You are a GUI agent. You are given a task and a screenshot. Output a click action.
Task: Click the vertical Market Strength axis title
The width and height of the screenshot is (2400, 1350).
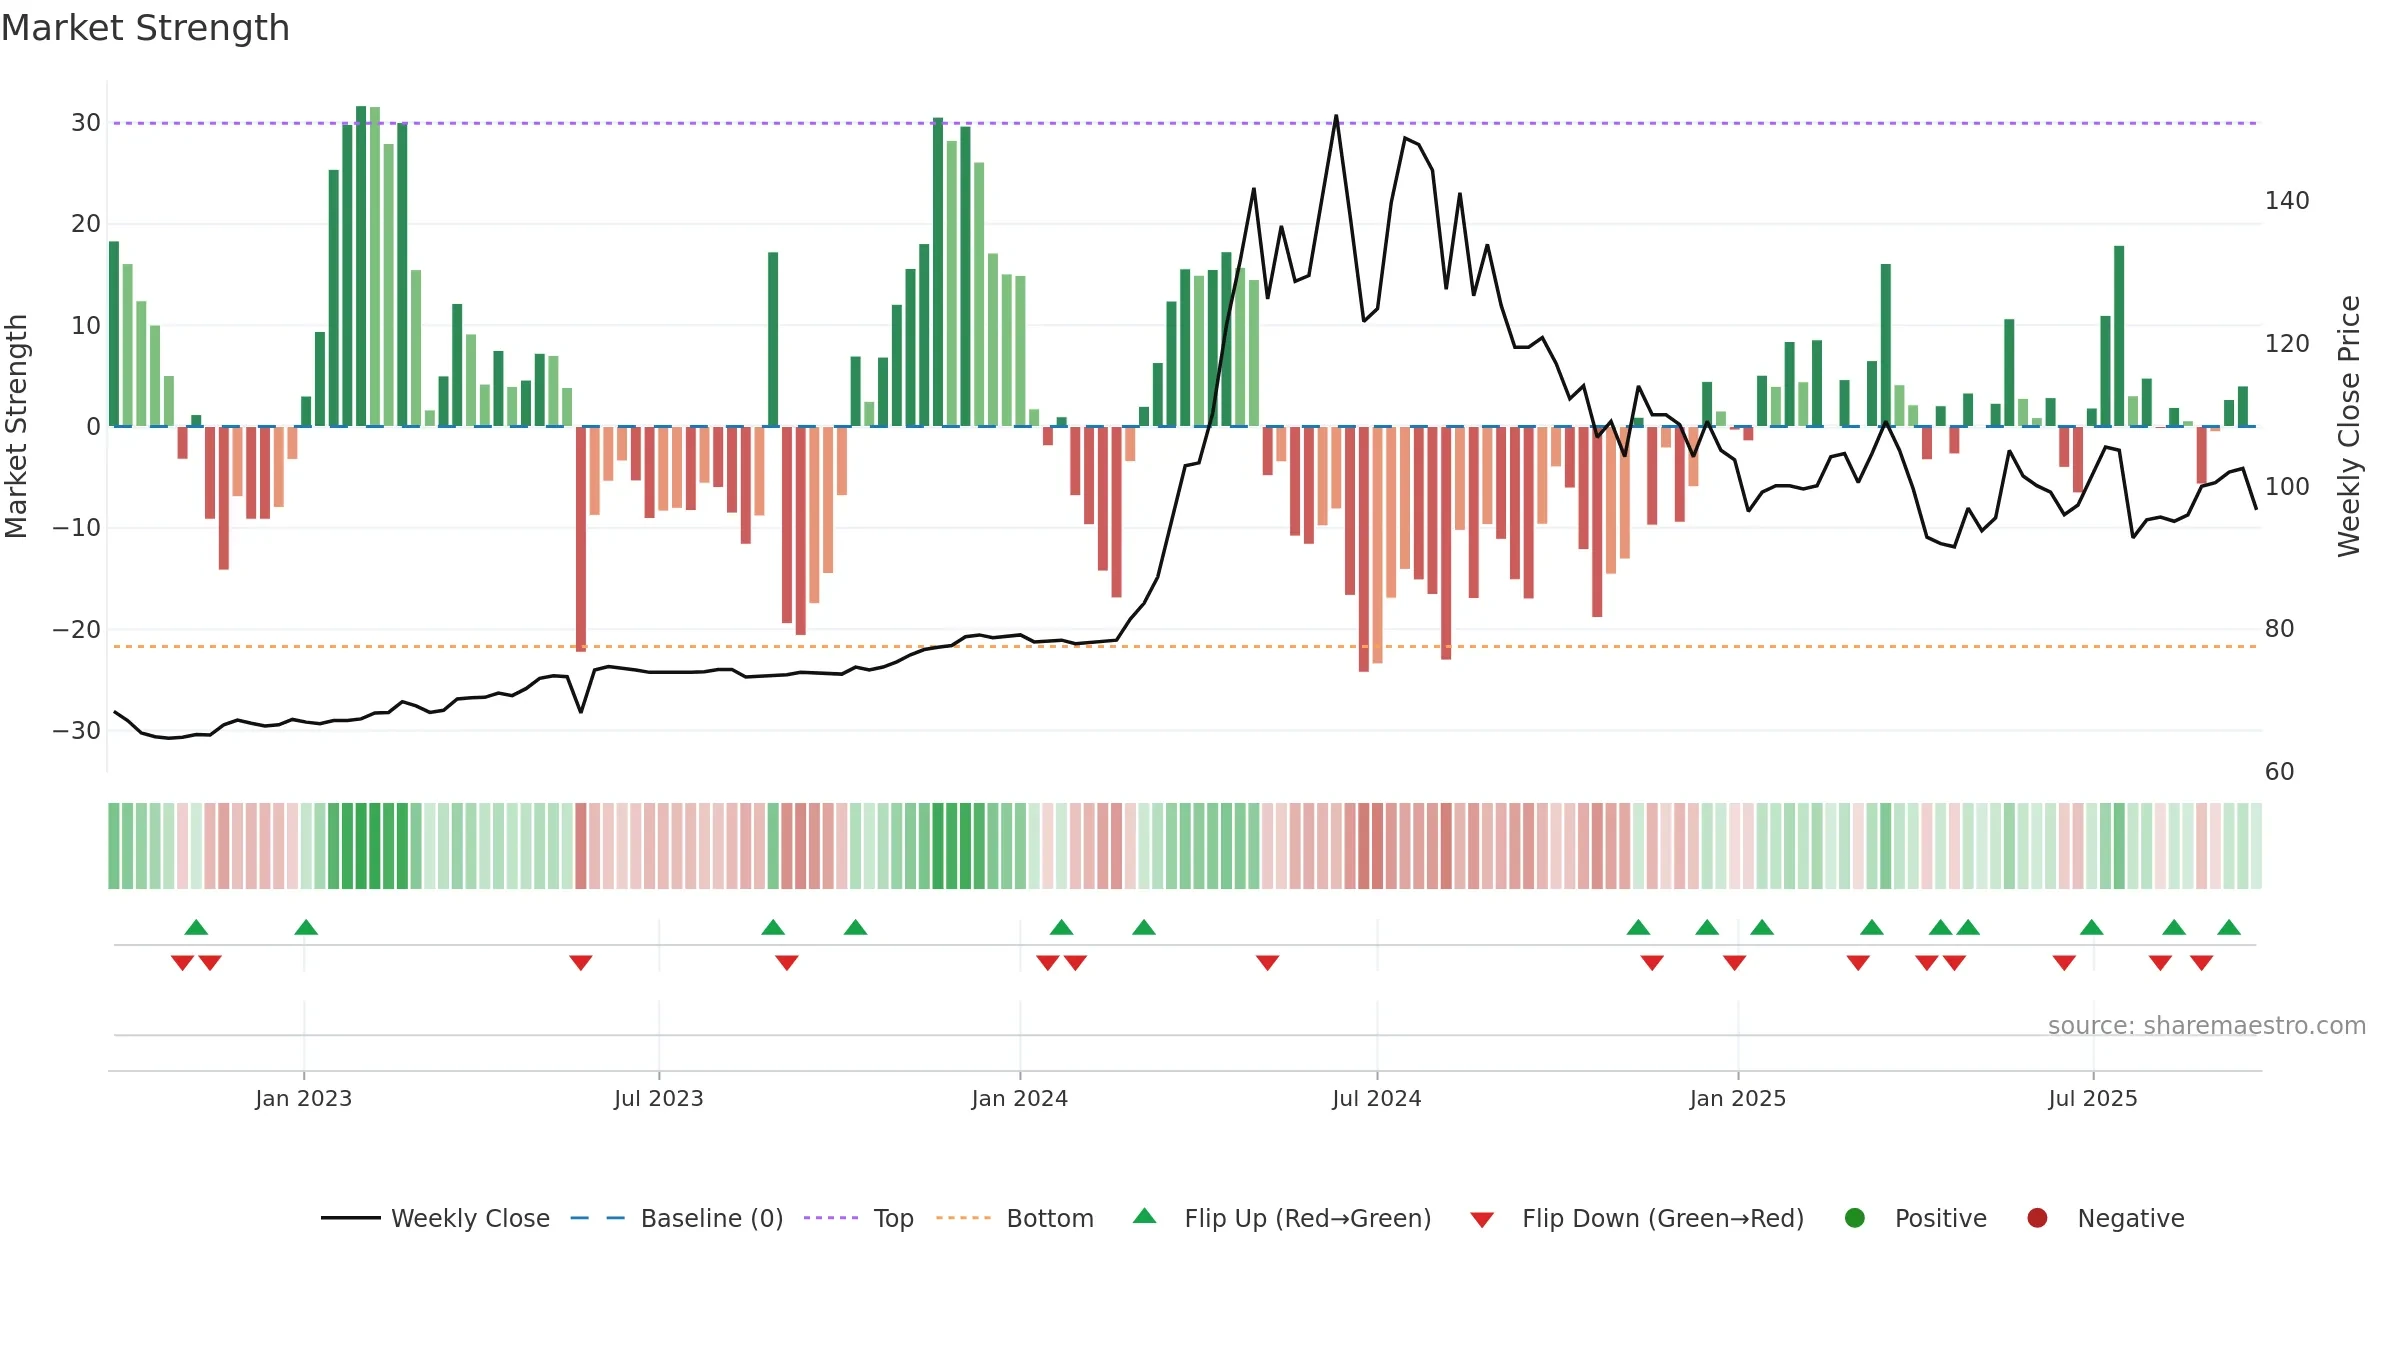[16, 426]
